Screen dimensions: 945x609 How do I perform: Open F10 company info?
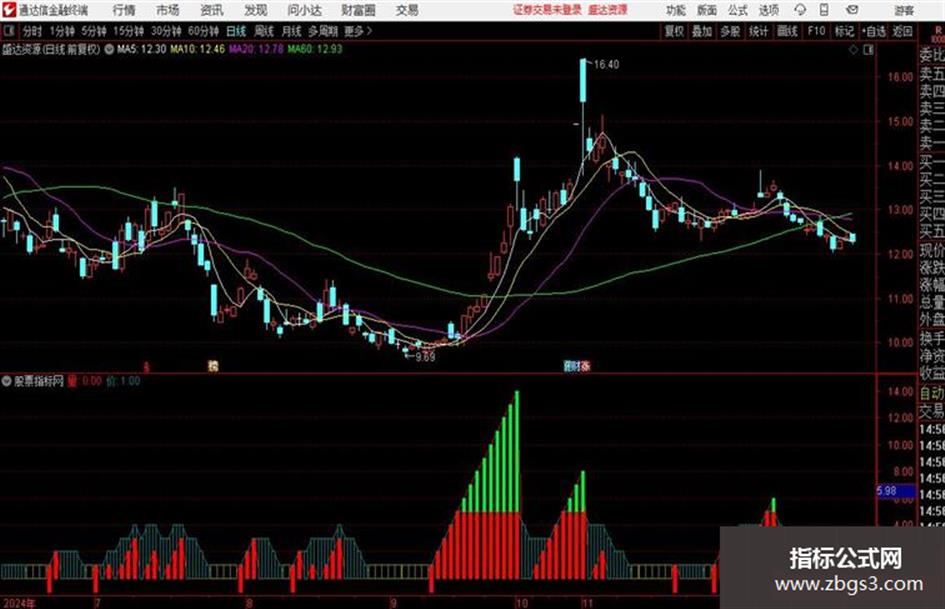pos(816,31)
